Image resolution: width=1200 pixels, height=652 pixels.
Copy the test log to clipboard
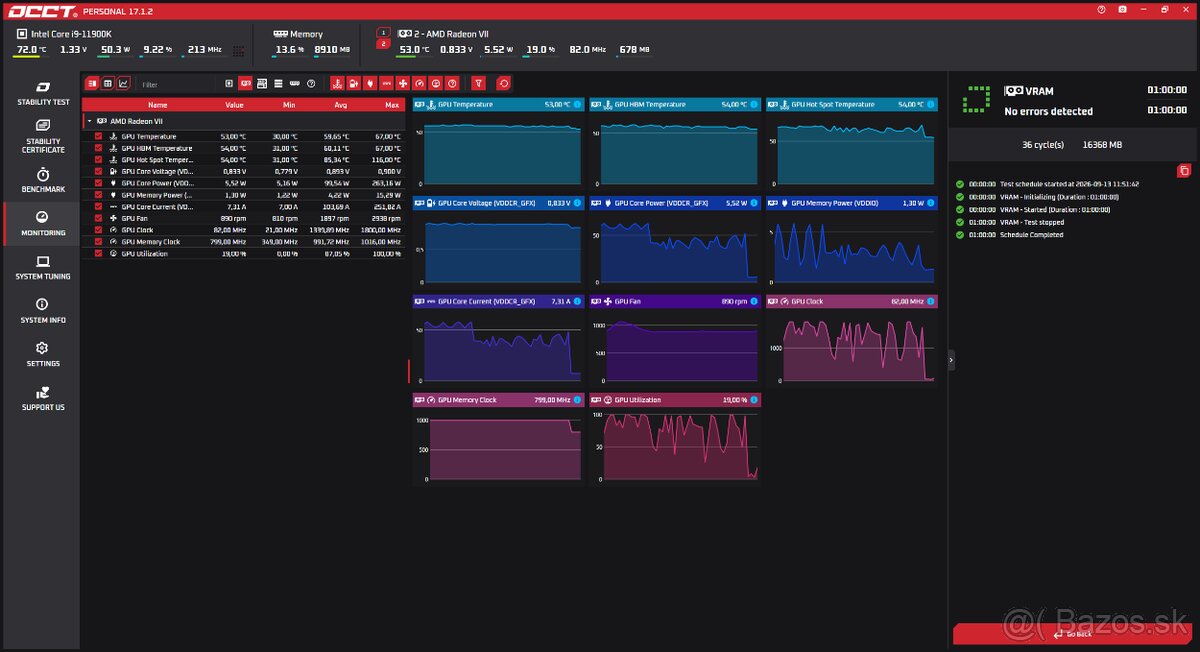pyautogui.click(x=1184, y=171)
